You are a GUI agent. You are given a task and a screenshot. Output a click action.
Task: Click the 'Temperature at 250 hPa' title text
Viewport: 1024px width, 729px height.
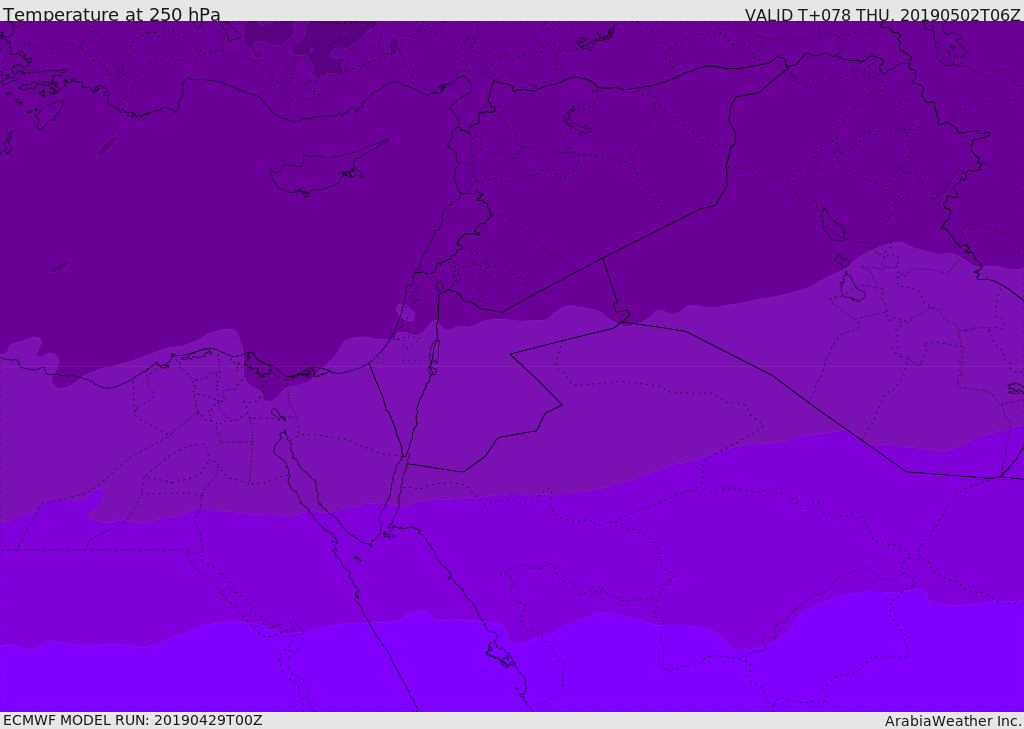coord(112,14)
